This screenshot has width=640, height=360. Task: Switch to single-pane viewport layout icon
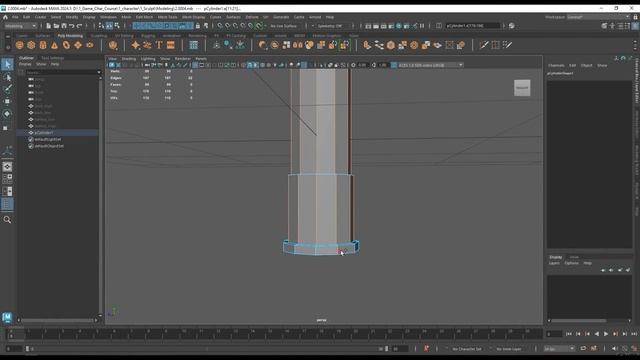coord(7,167)
